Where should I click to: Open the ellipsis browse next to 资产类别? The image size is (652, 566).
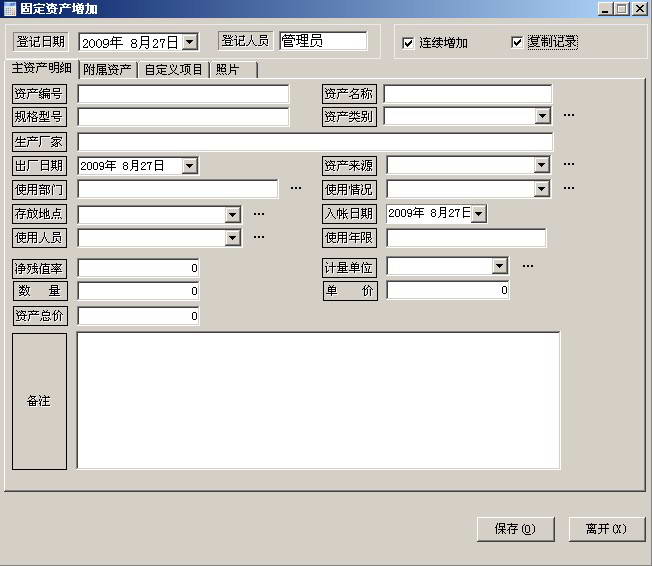pos(569,115)
